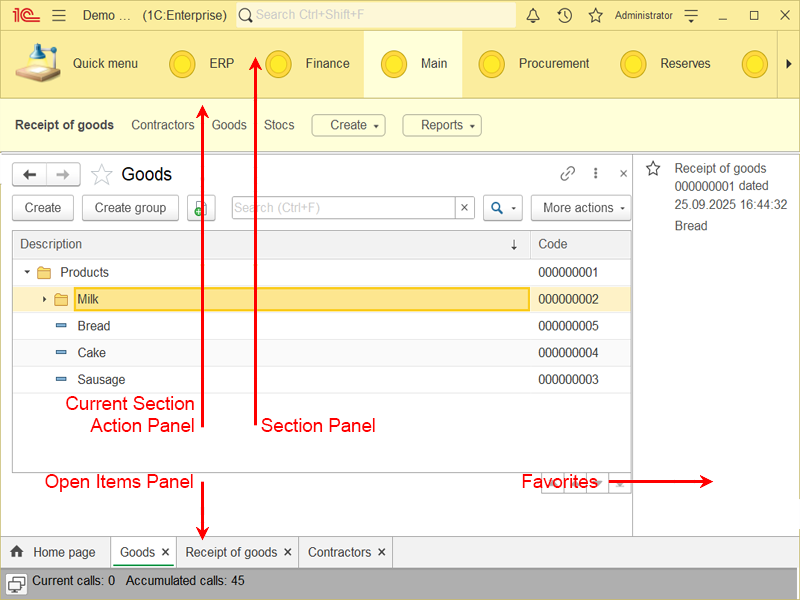Viewport: 800px width, 600px height.
Task: Open the More actions dropdown
Action: pos(581,208)
